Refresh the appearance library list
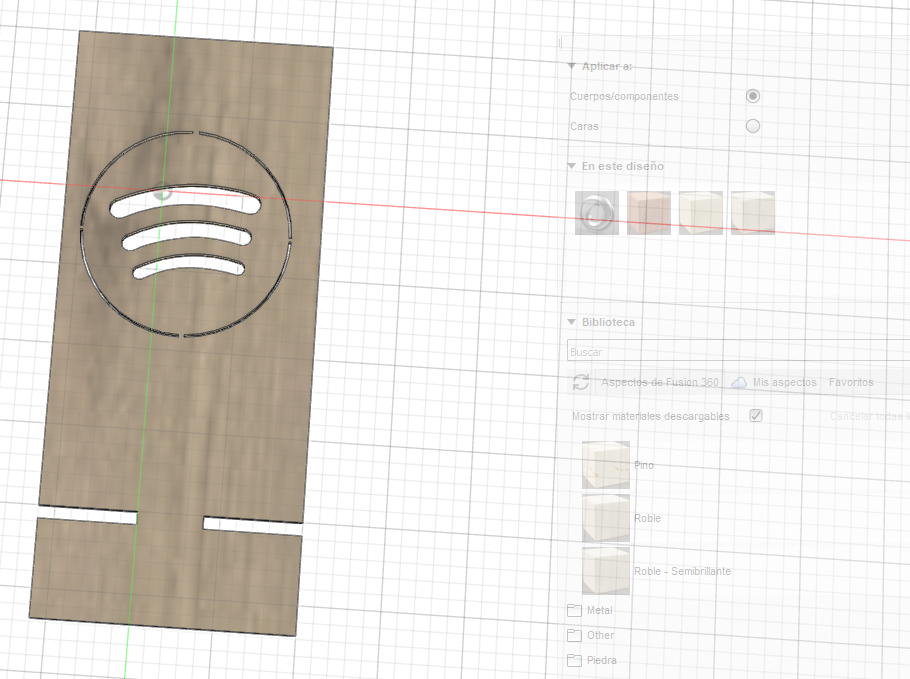The height and width of the screenshot is (679, 910). (x=581, y=382)
